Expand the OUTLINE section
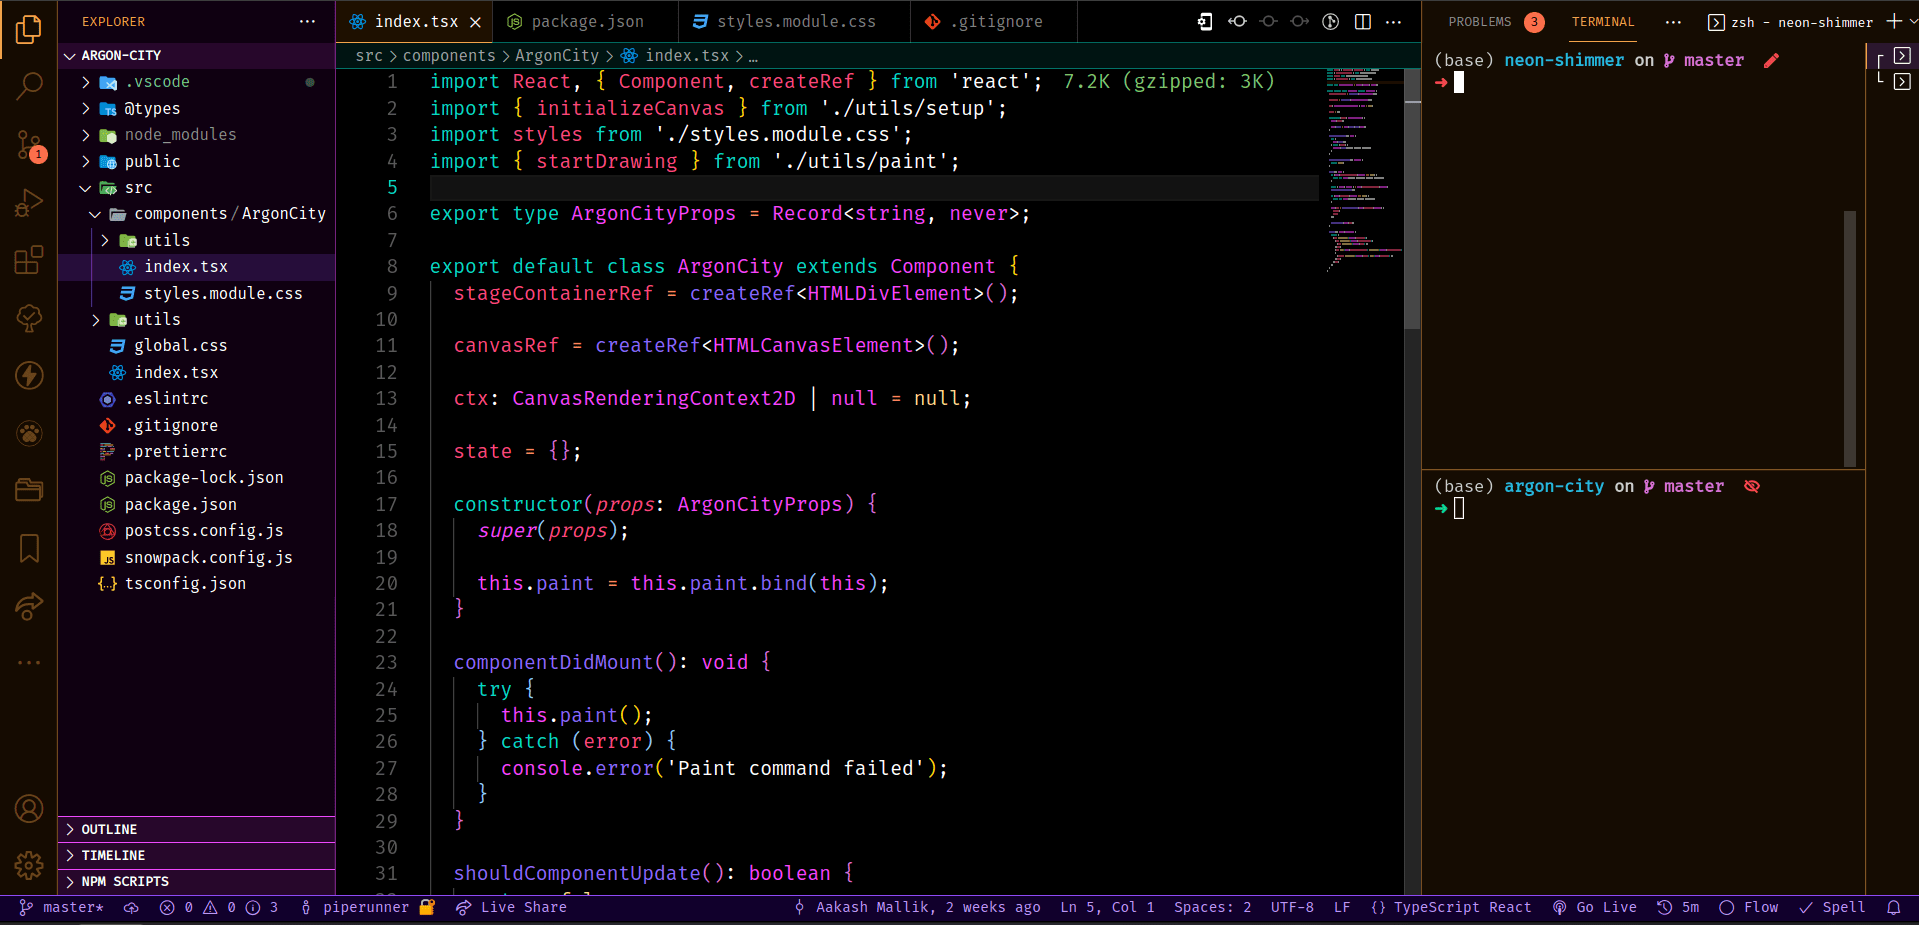 tap(196, 829)
